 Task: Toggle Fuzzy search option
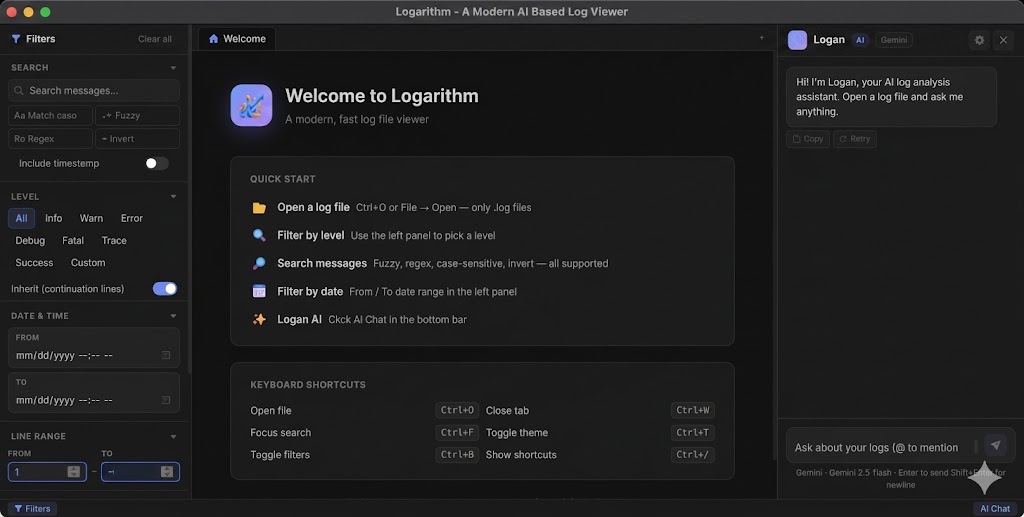pyautogui.click(x=137, y=116)
